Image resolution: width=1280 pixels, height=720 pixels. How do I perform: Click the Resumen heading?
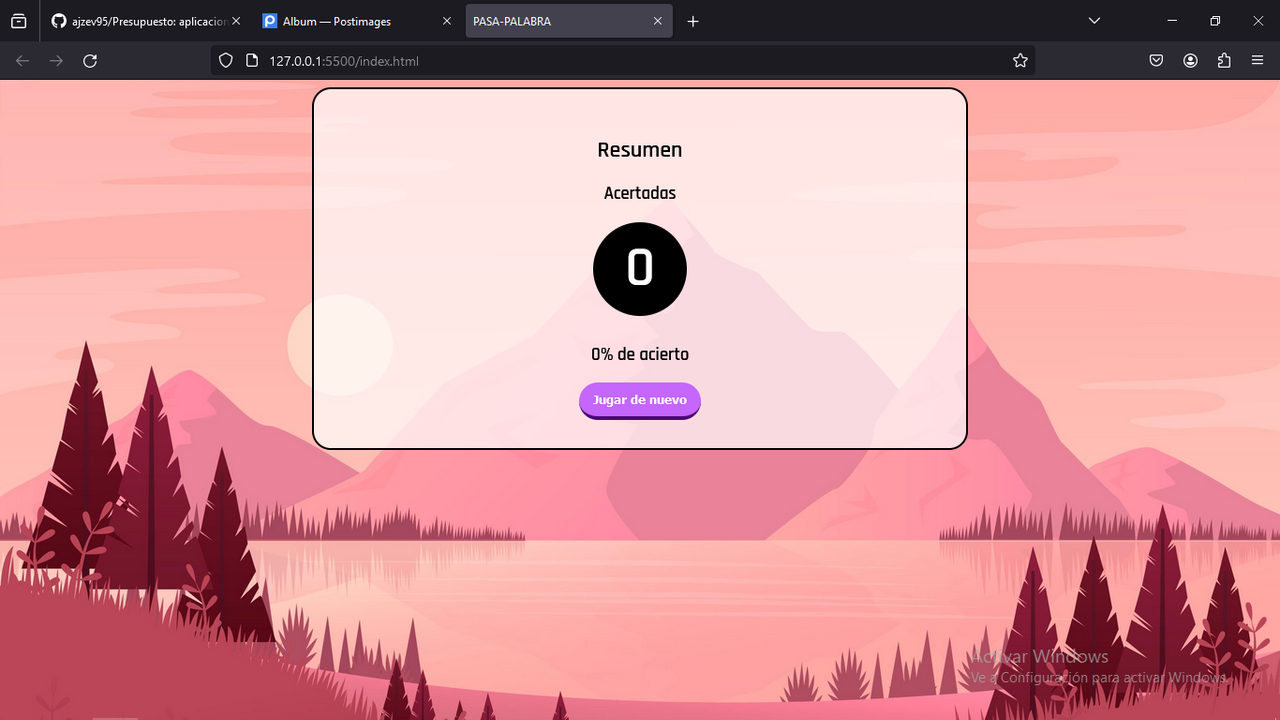[640, 150]
